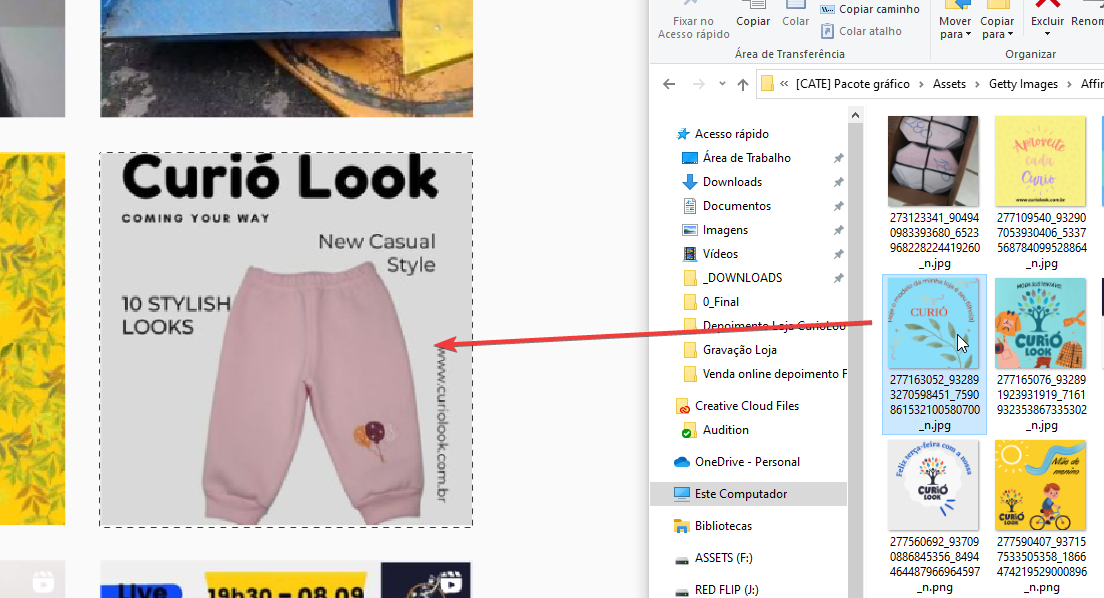Image resolution: width=1104 pixels, height=598 pixels.
Task: Click pin icon beside Vídeos
Action: [838, 254]
